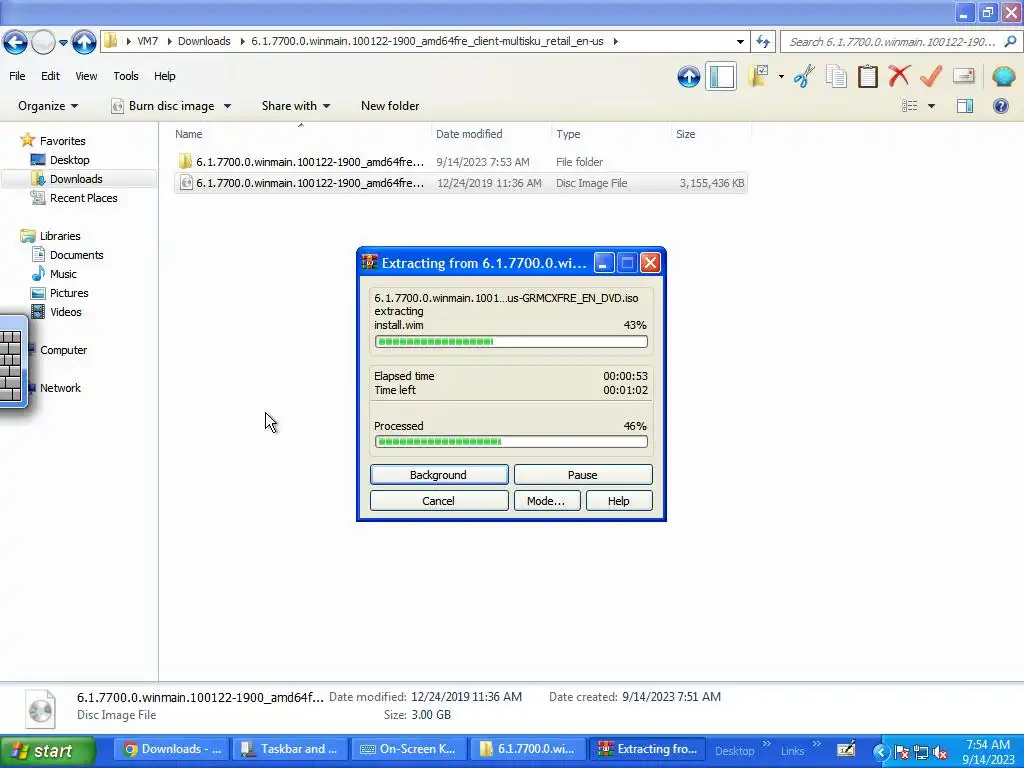
Task: Select VM7 in the address breadcrumb
Action: tap(148, 41)
